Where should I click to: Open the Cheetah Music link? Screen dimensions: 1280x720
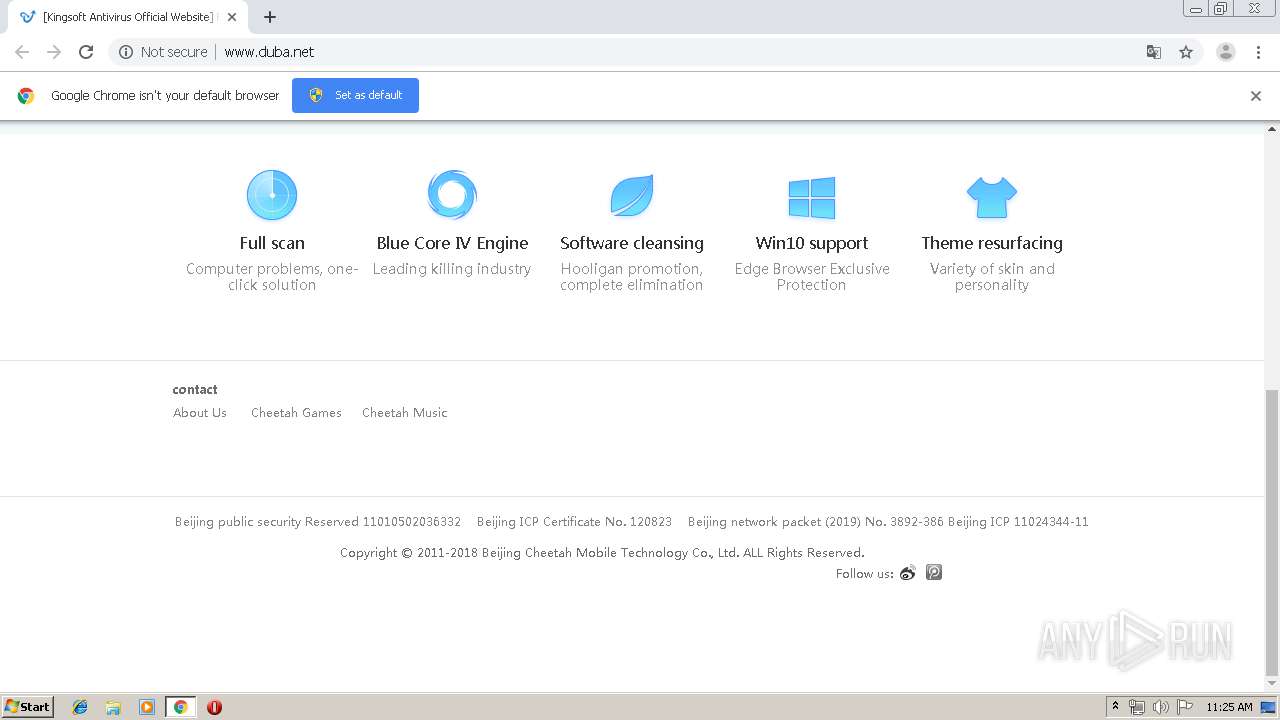405,413
